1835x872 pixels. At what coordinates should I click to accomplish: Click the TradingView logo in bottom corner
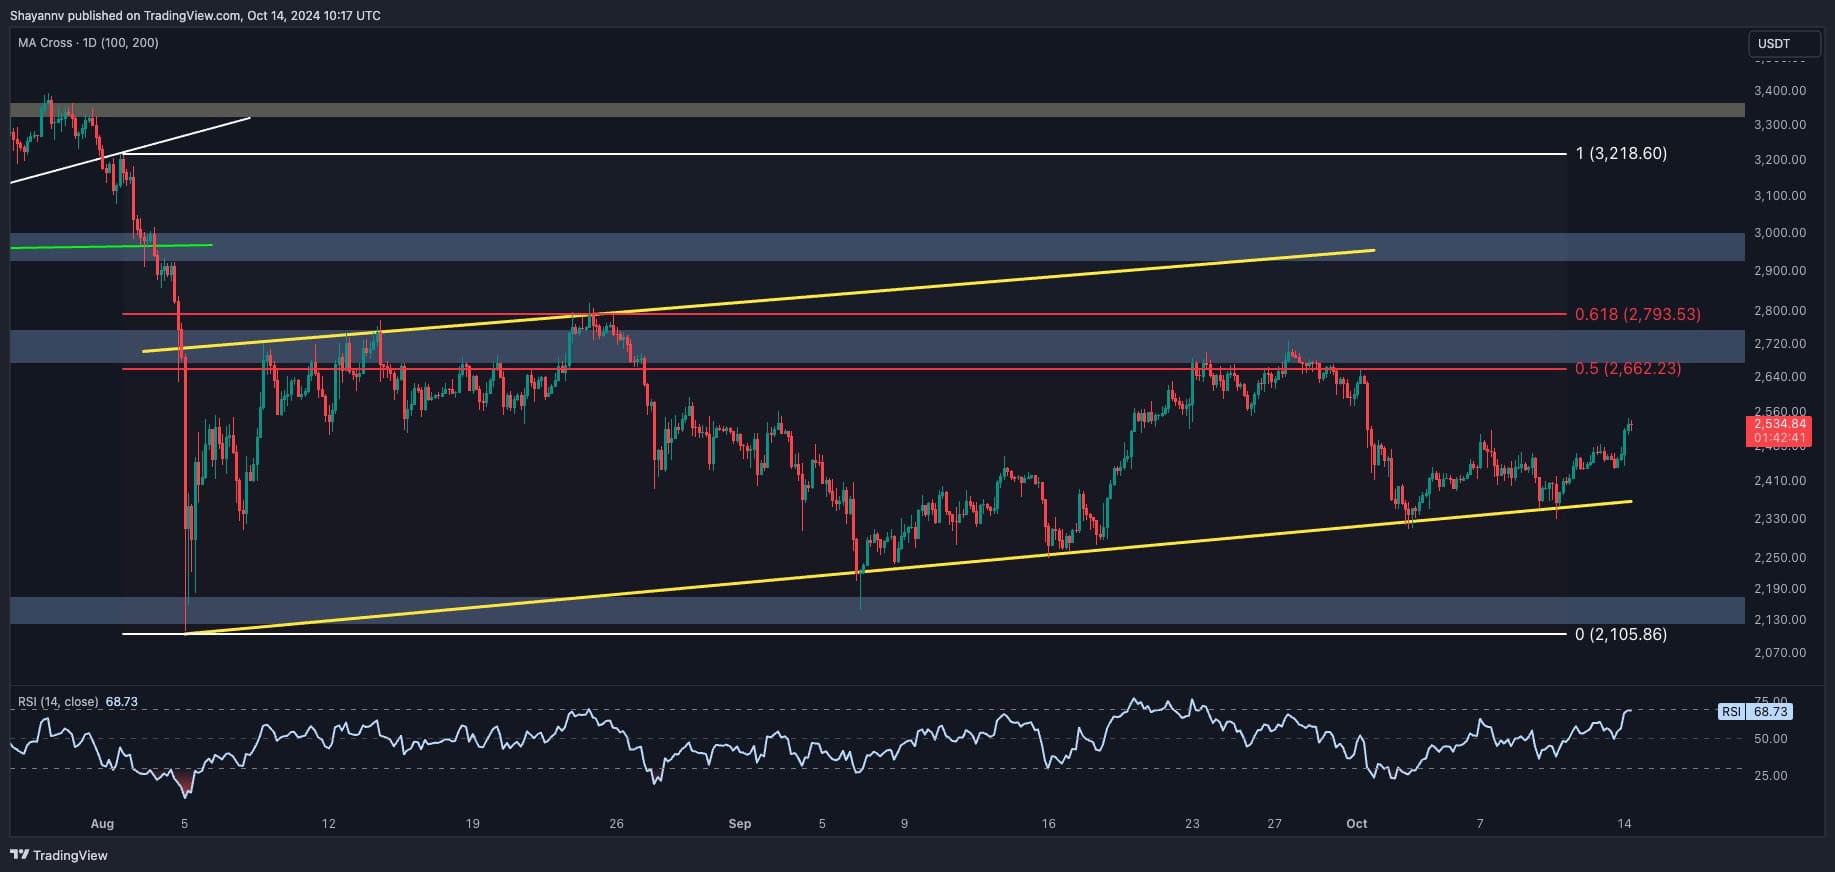(59, 855)
